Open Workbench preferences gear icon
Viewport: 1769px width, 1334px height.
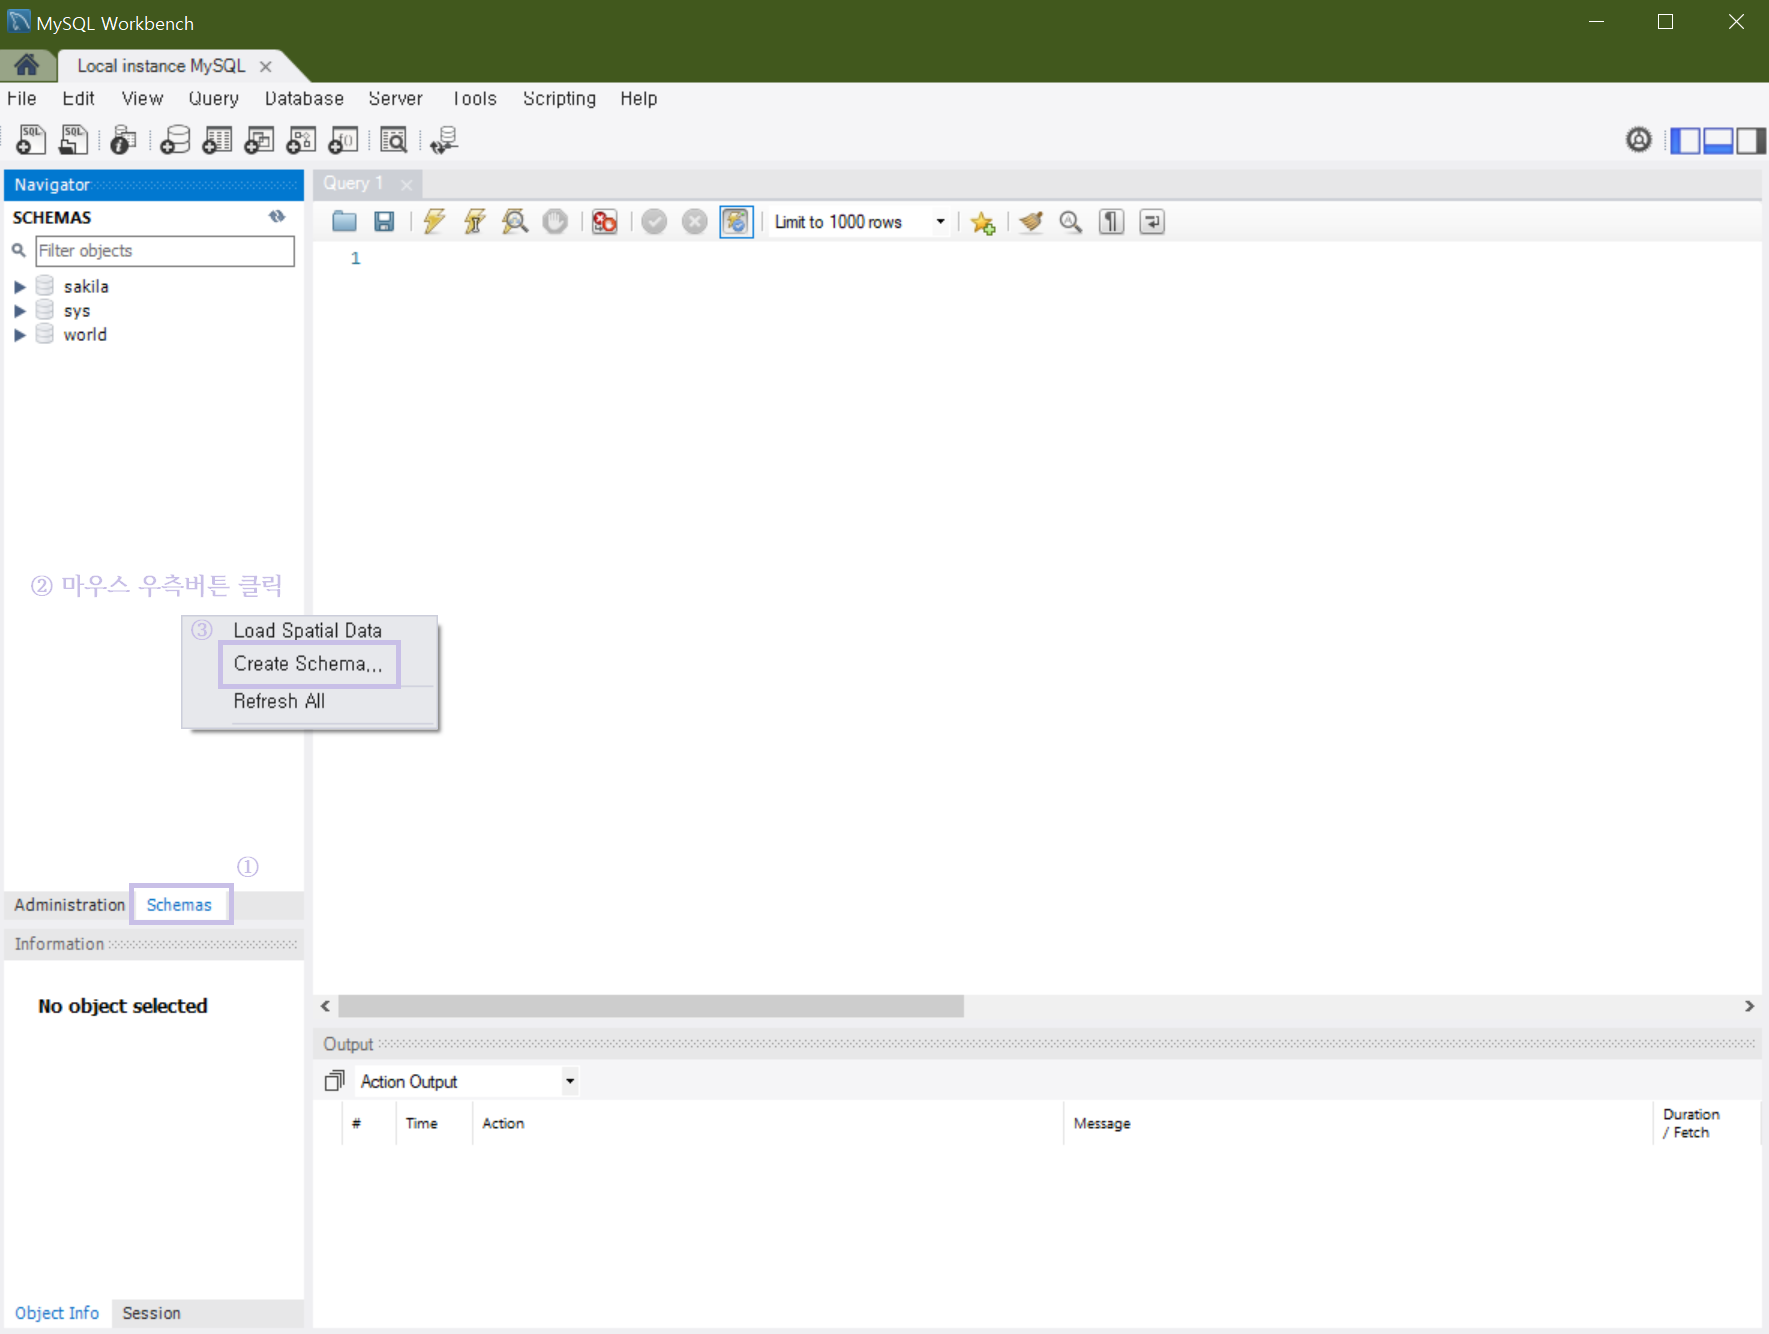[1638, 140]
